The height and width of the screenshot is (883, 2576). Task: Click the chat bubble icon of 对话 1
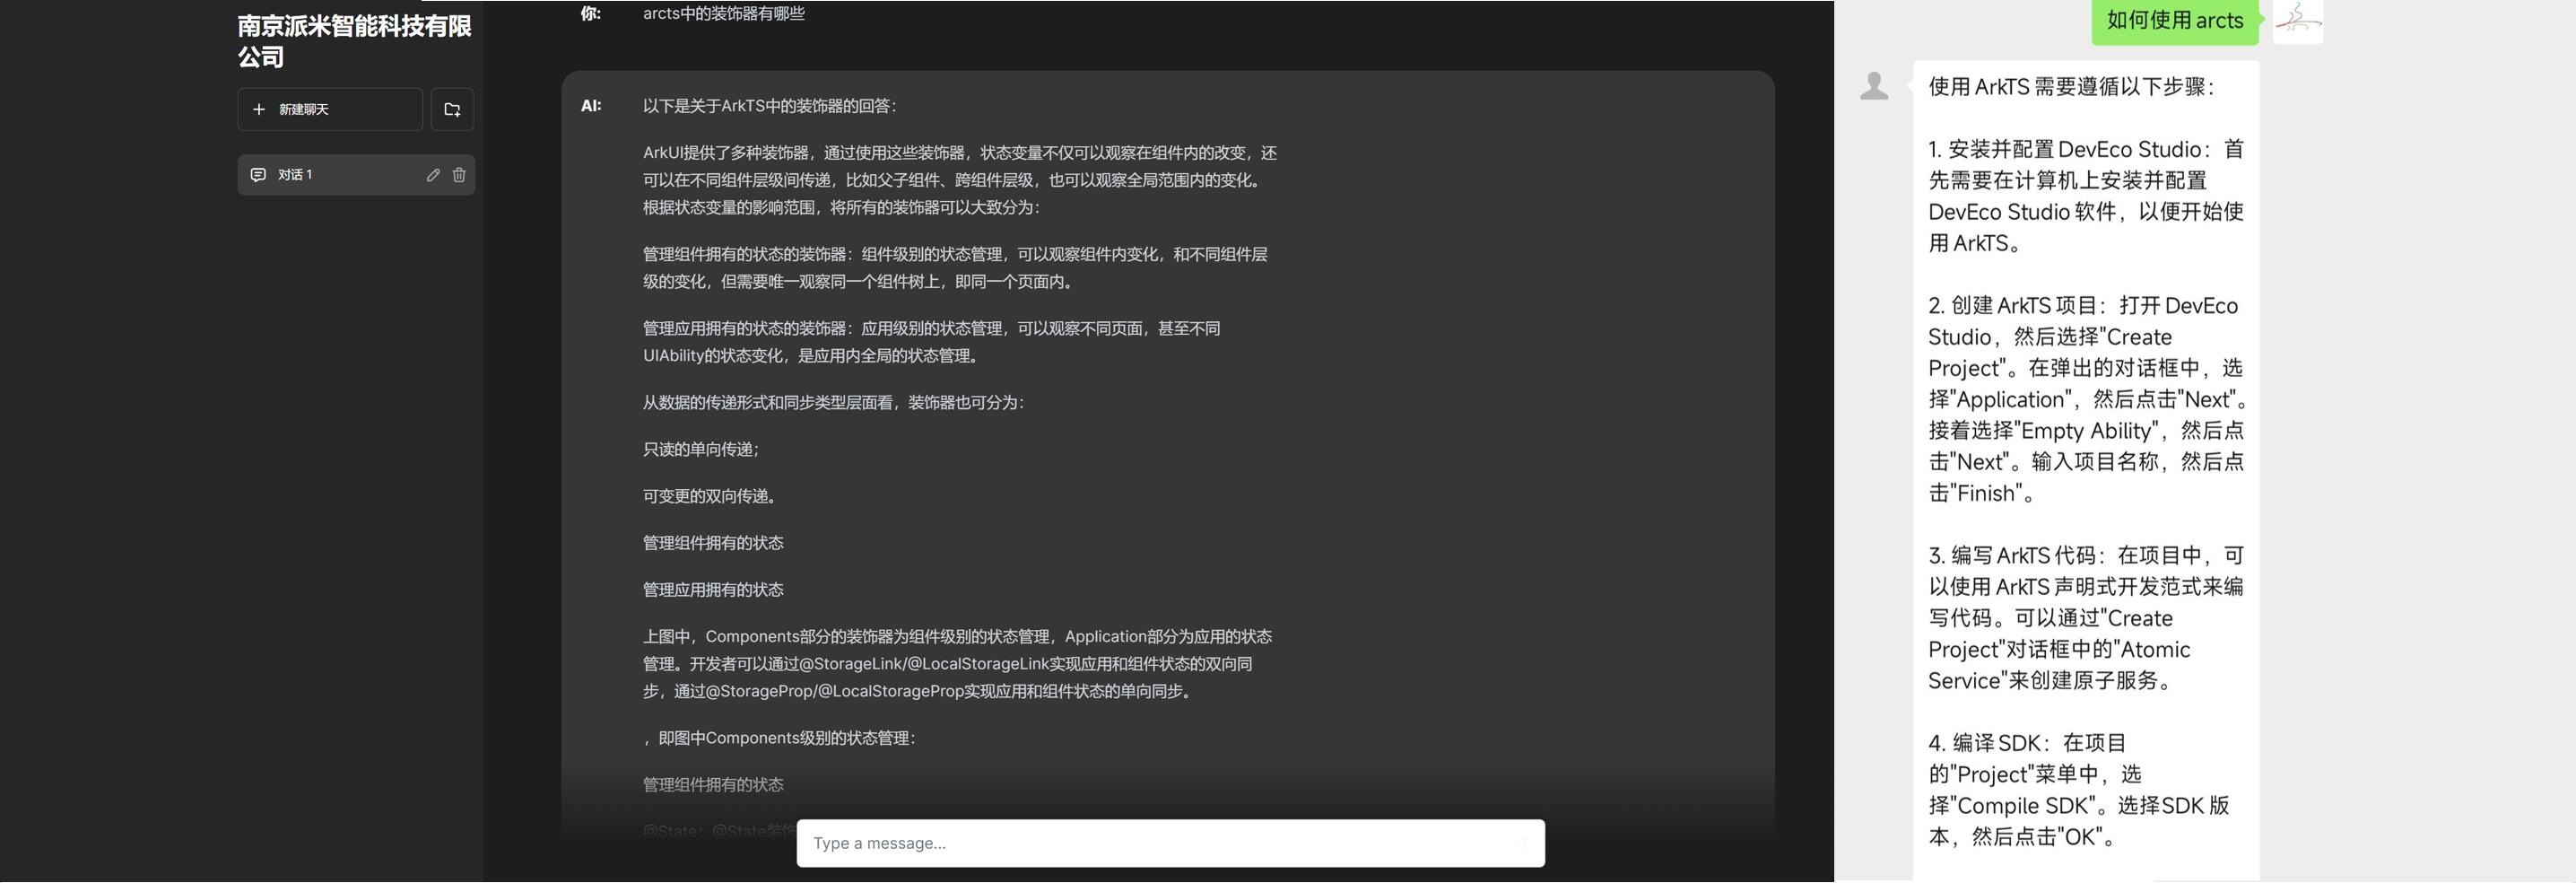coord(258,175)
